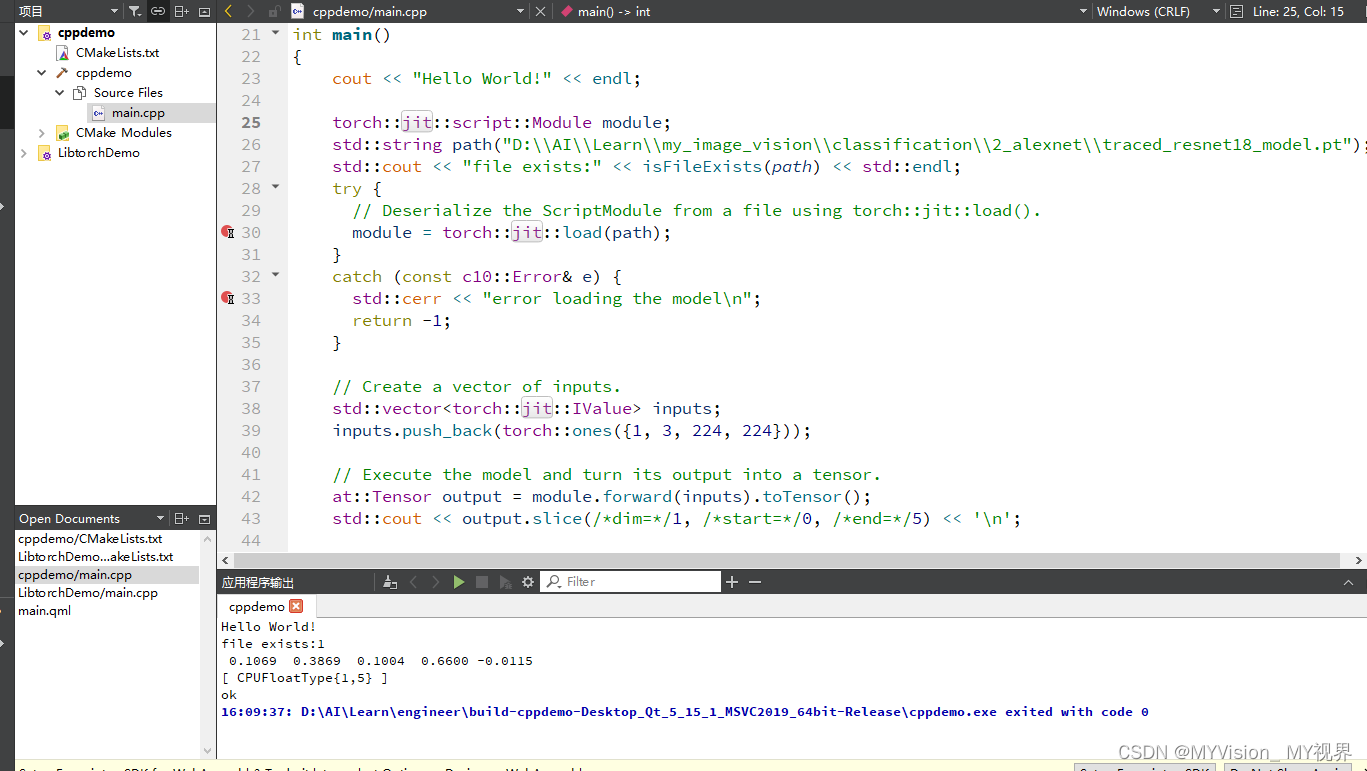Close the current main.cpp editor document
1367x771 pixels.
click(x=540, y=11)
